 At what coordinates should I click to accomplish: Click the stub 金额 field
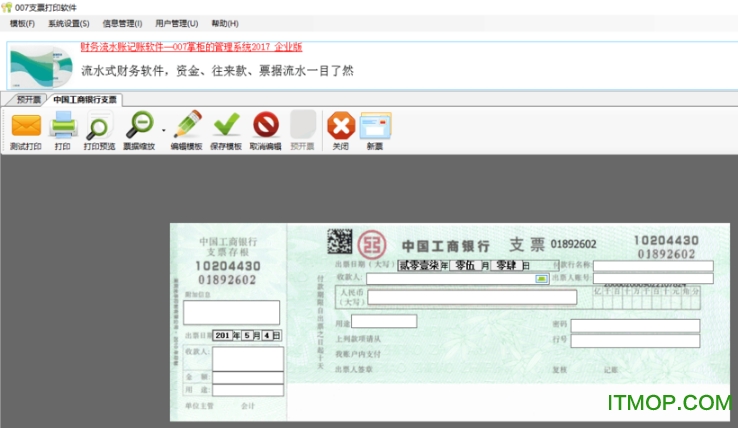[x=248, y=378]
